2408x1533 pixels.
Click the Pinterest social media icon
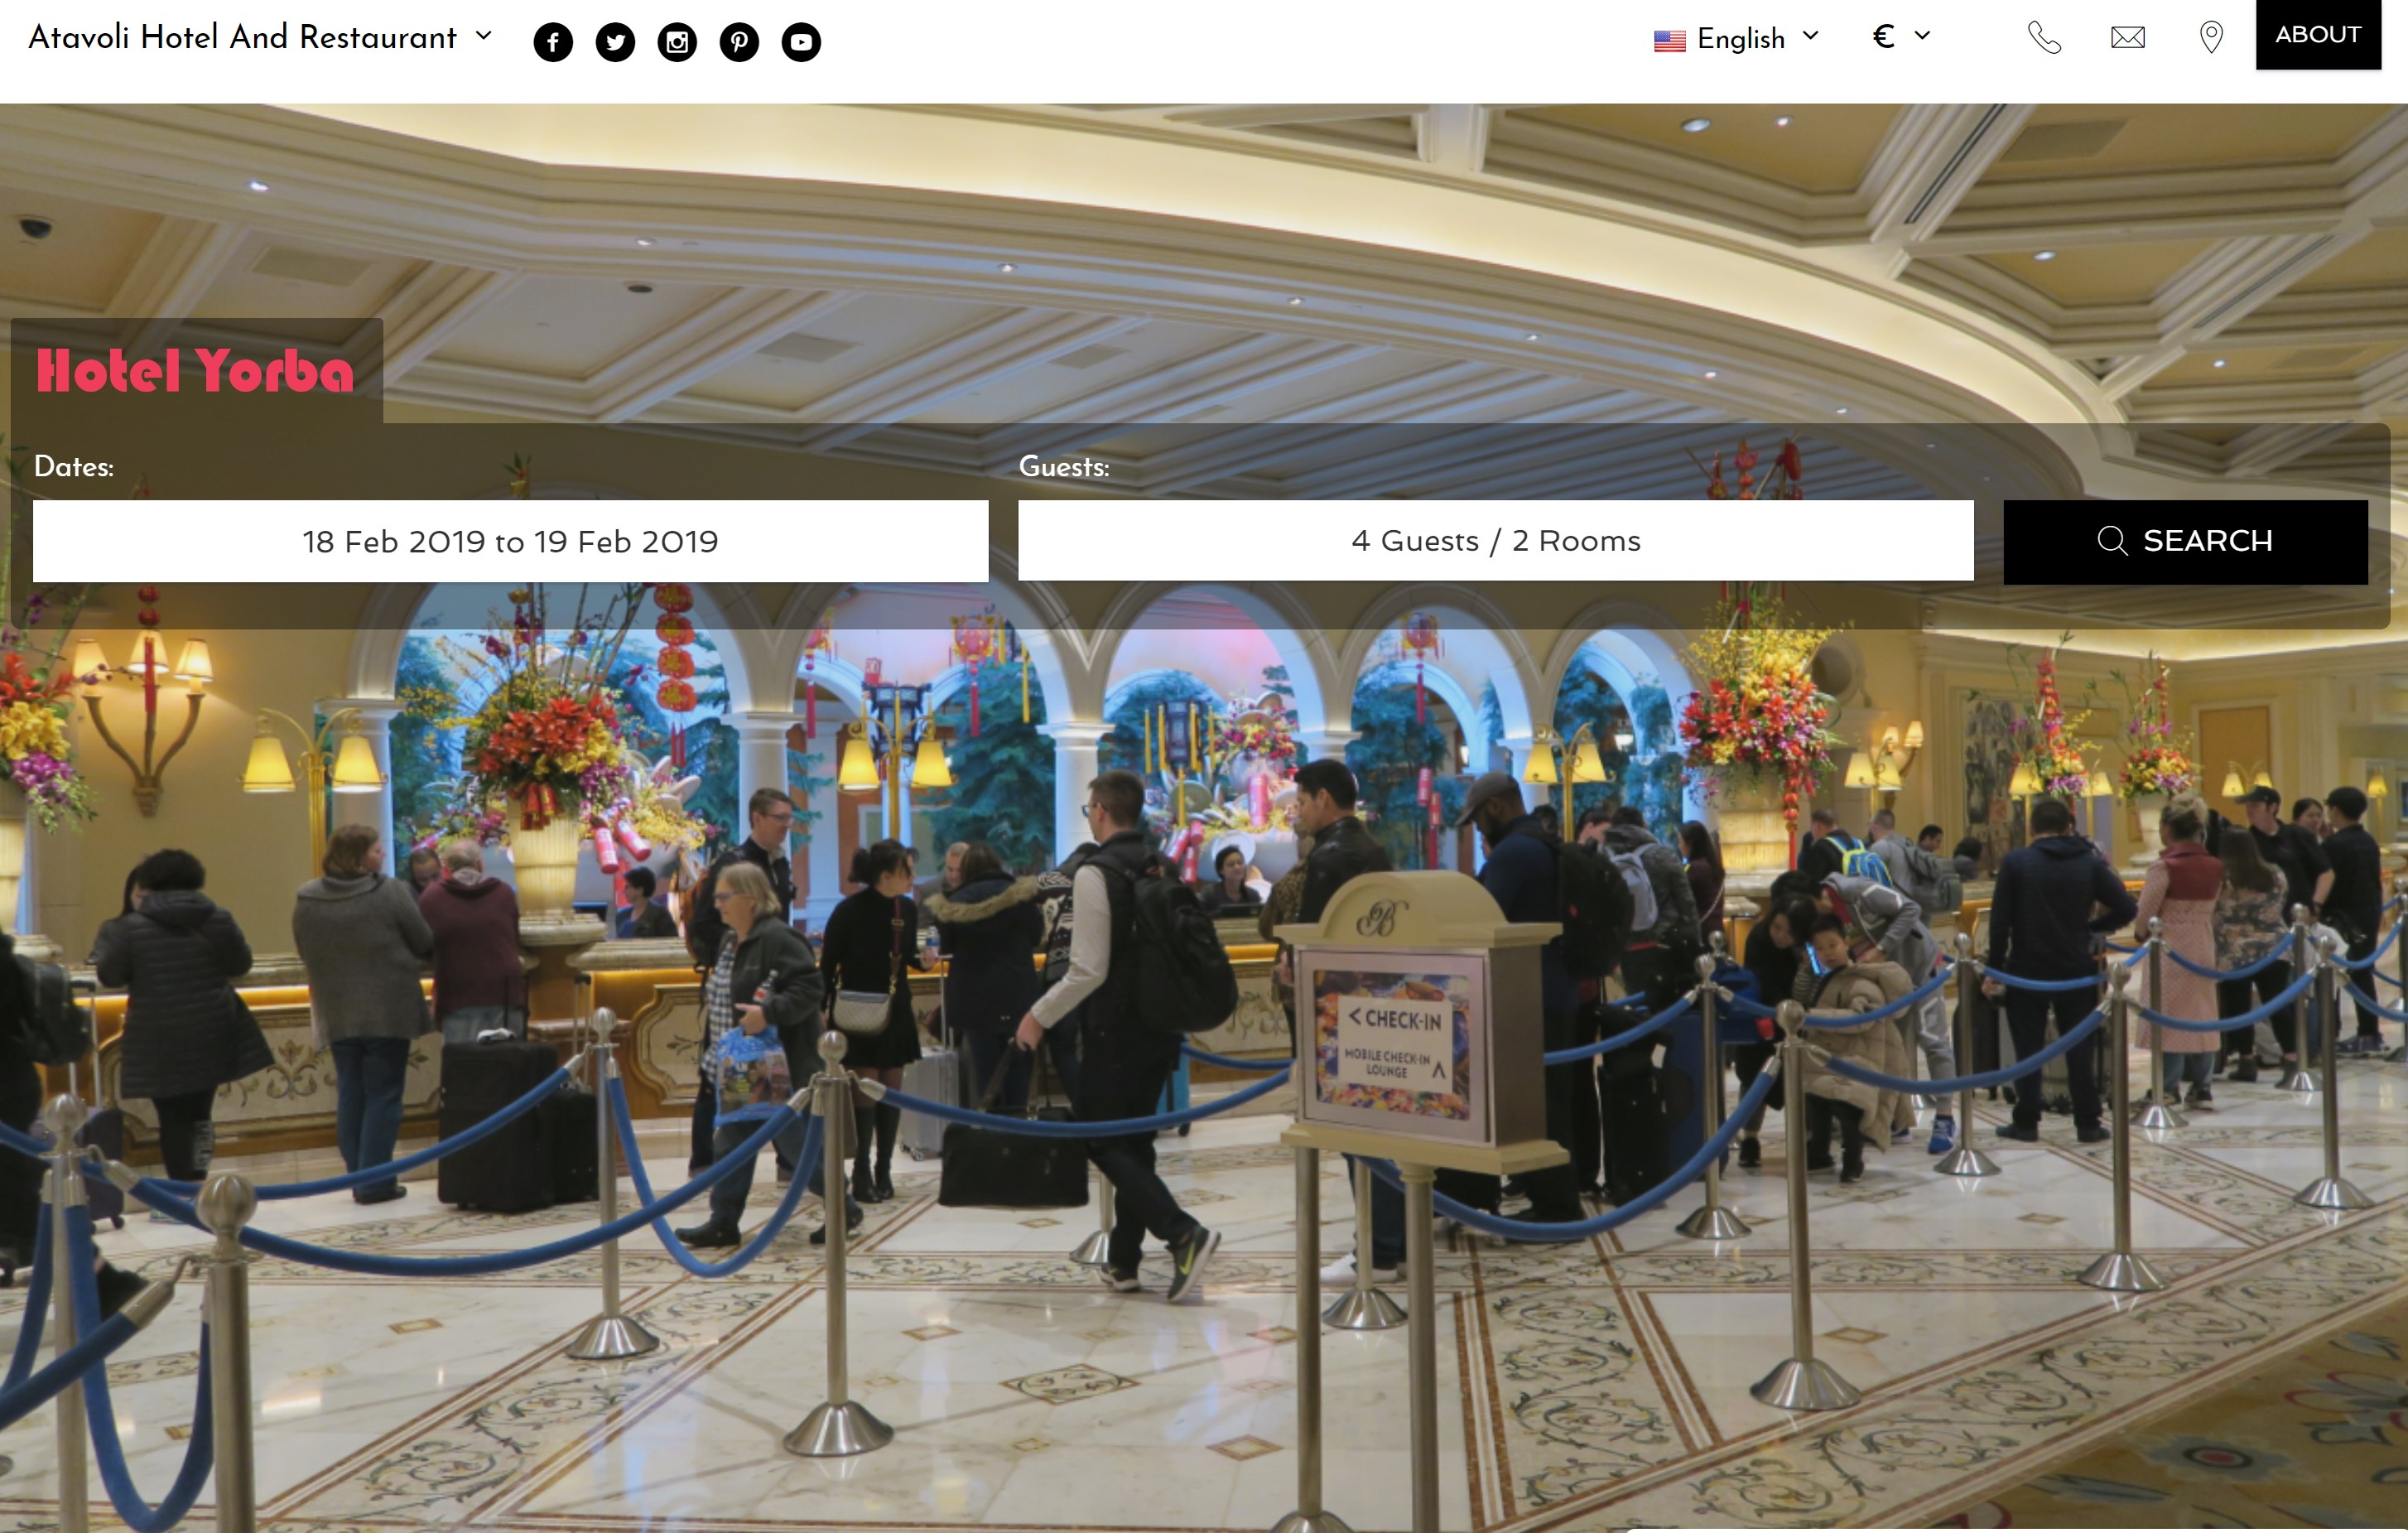pos(739,41)
